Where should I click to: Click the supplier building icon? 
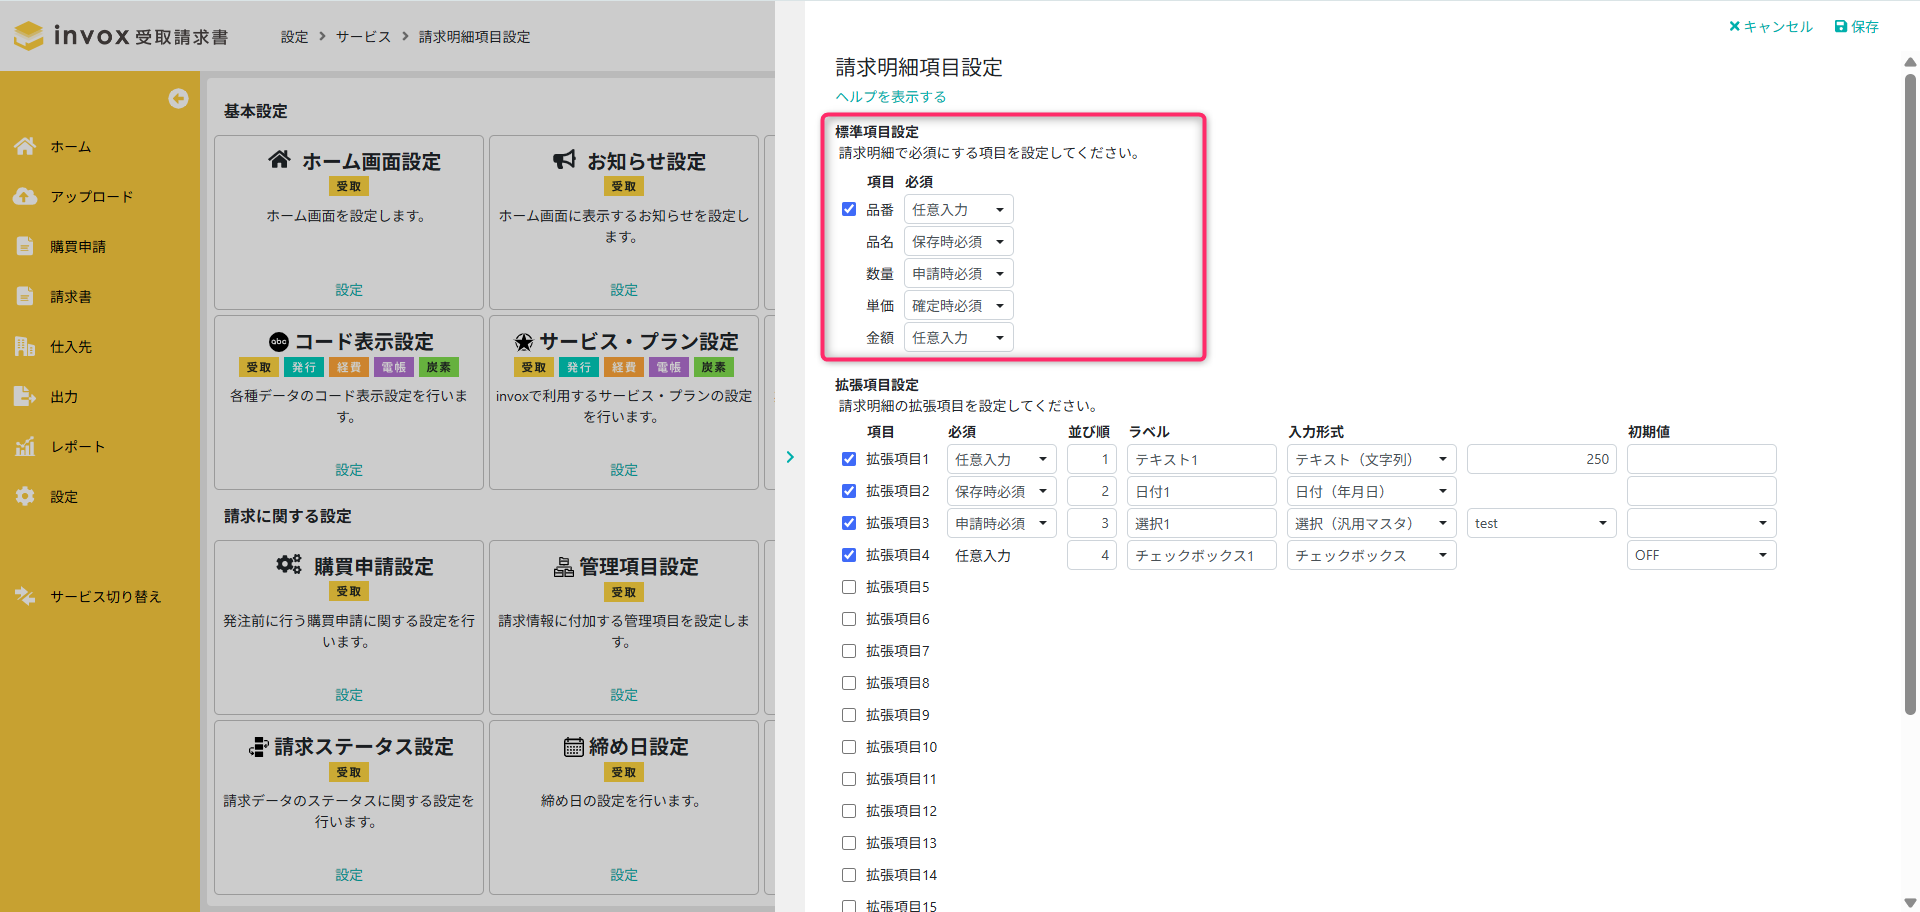(25, 346)
